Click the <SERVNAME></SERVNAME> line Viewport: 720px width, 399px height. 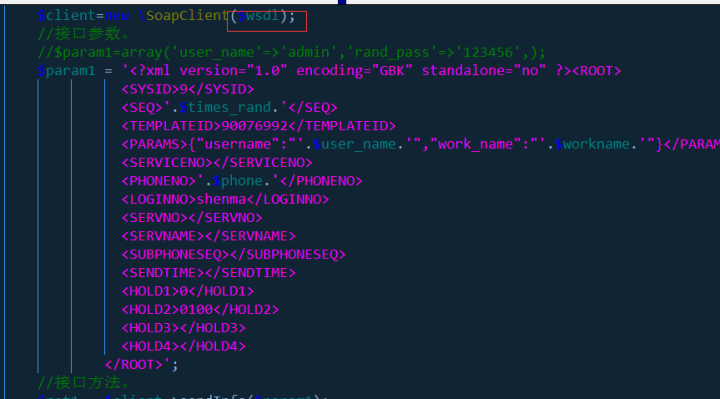pos(208,236)
